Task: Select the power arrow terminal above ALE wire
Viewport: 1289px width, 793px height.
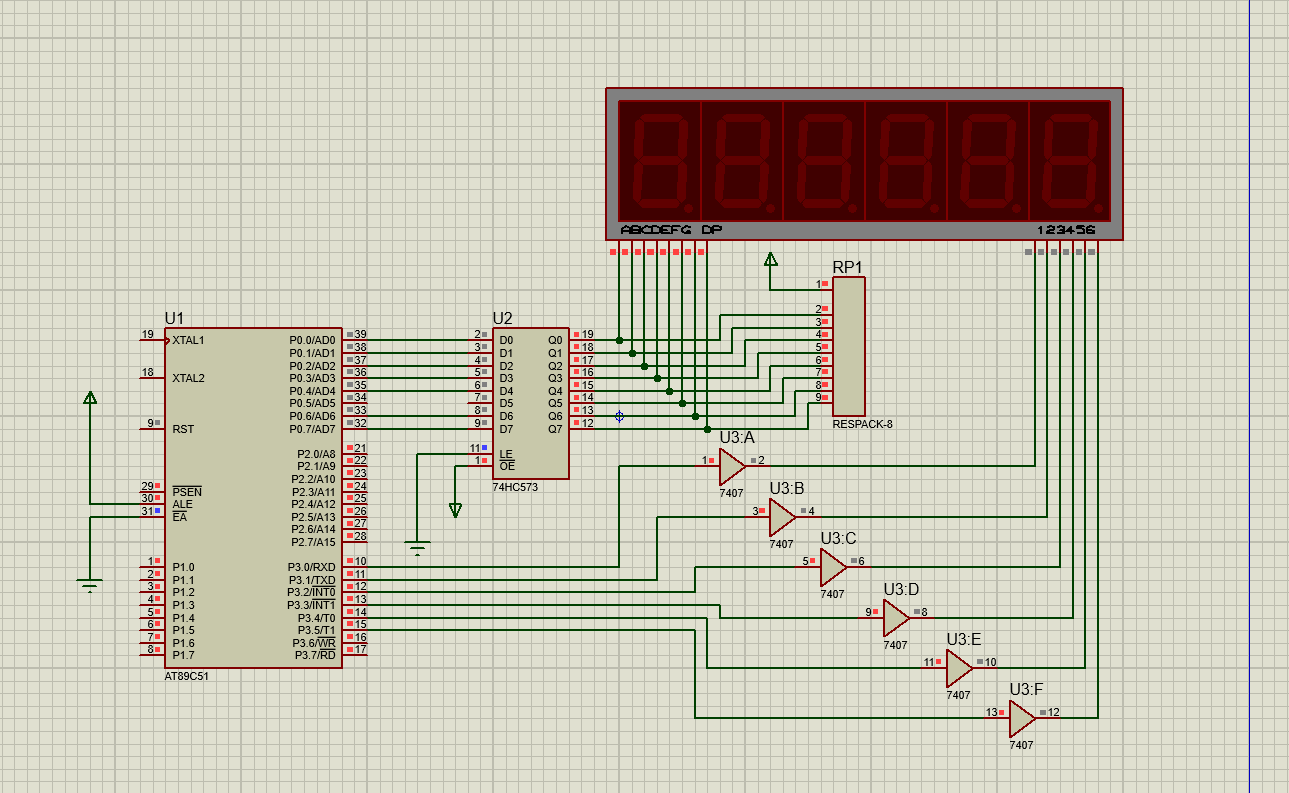Action: pos(90,399)
